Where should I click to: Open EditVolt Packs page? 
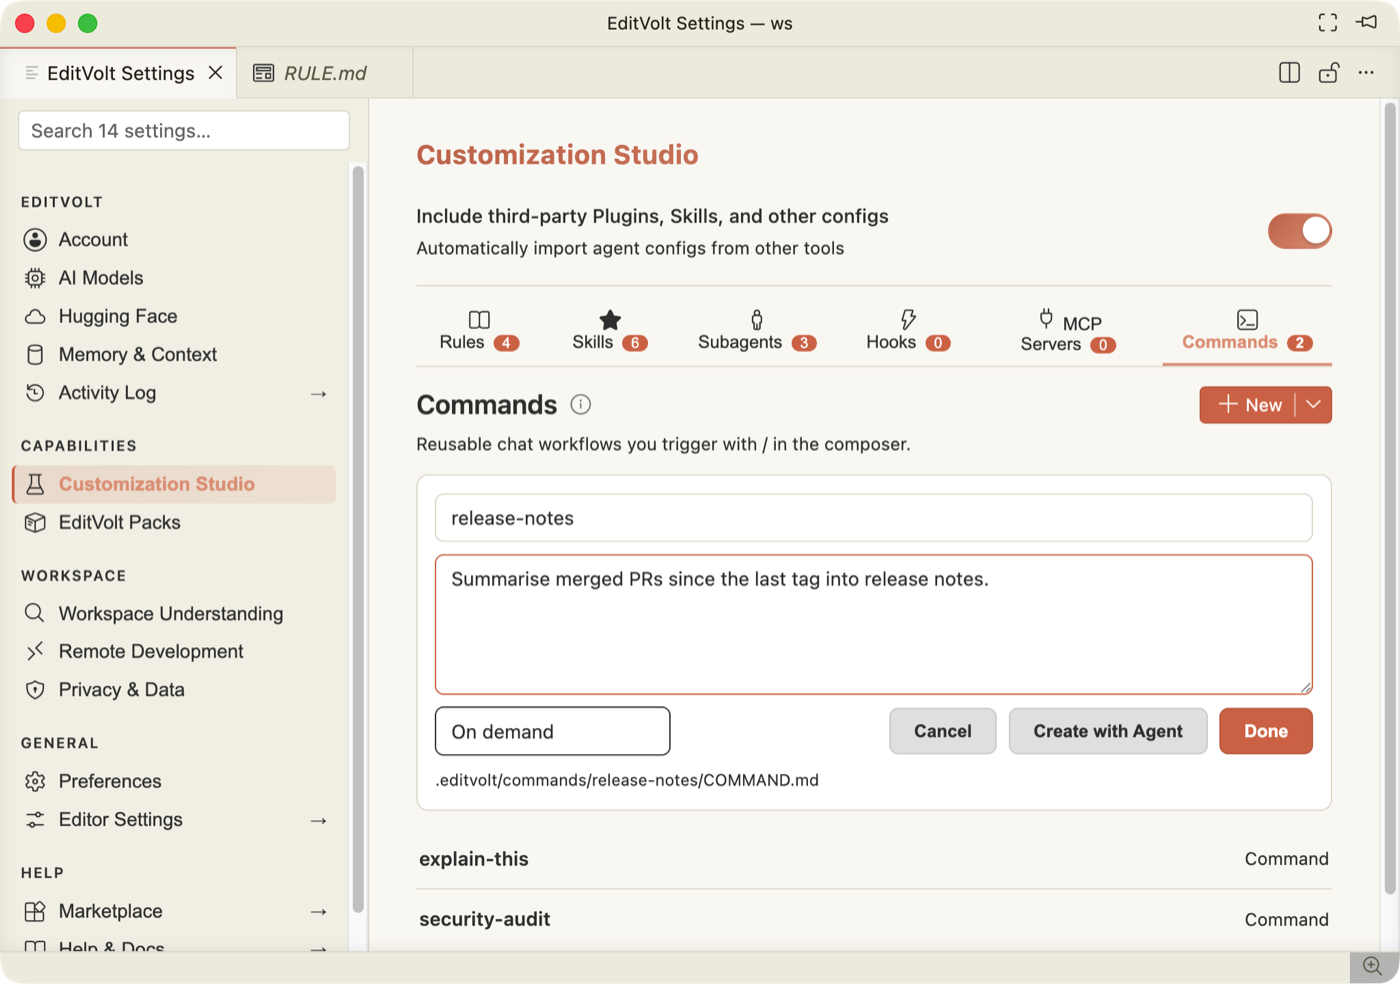pyautogui.click(x=174, y=523)
